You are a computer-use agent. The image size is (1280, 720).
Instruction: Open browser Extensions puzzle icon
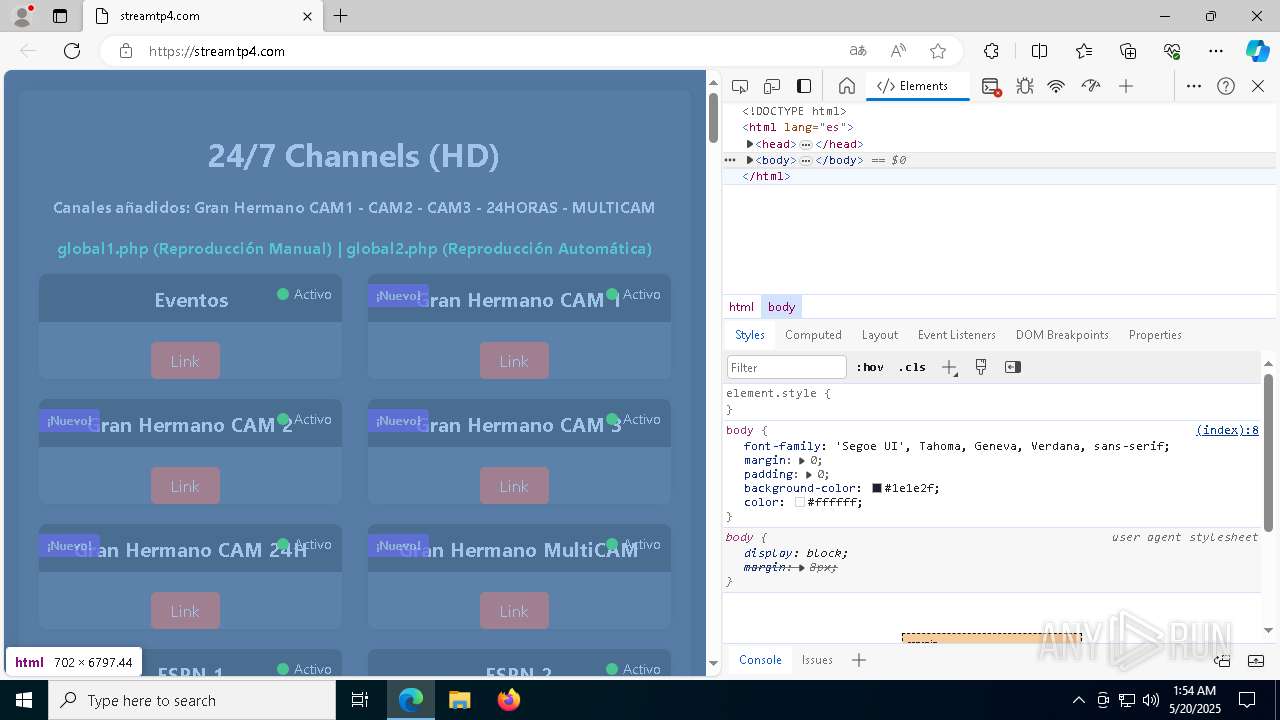pos(991,51)
